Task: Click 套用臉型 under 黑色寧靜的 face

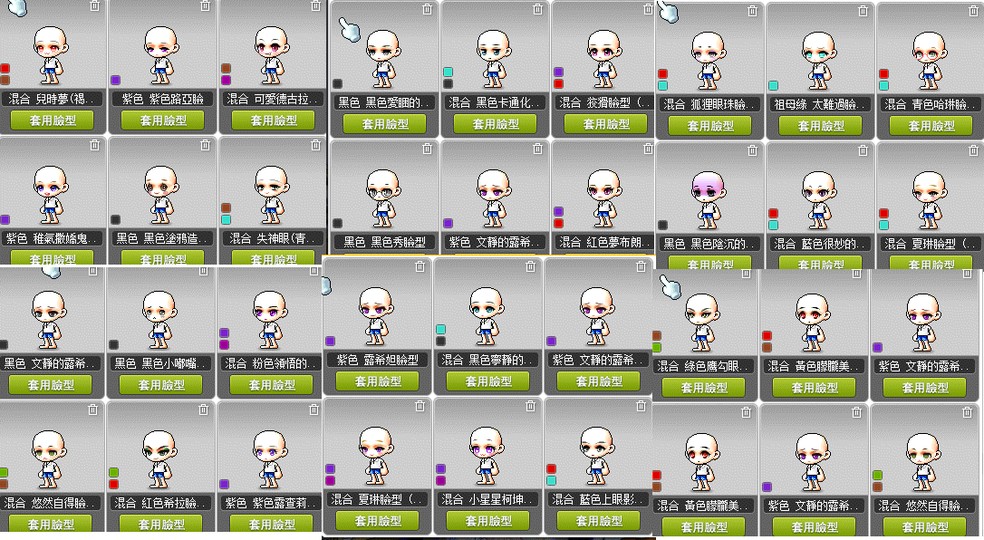Action: pyautogui.click(x=488, y=381)
